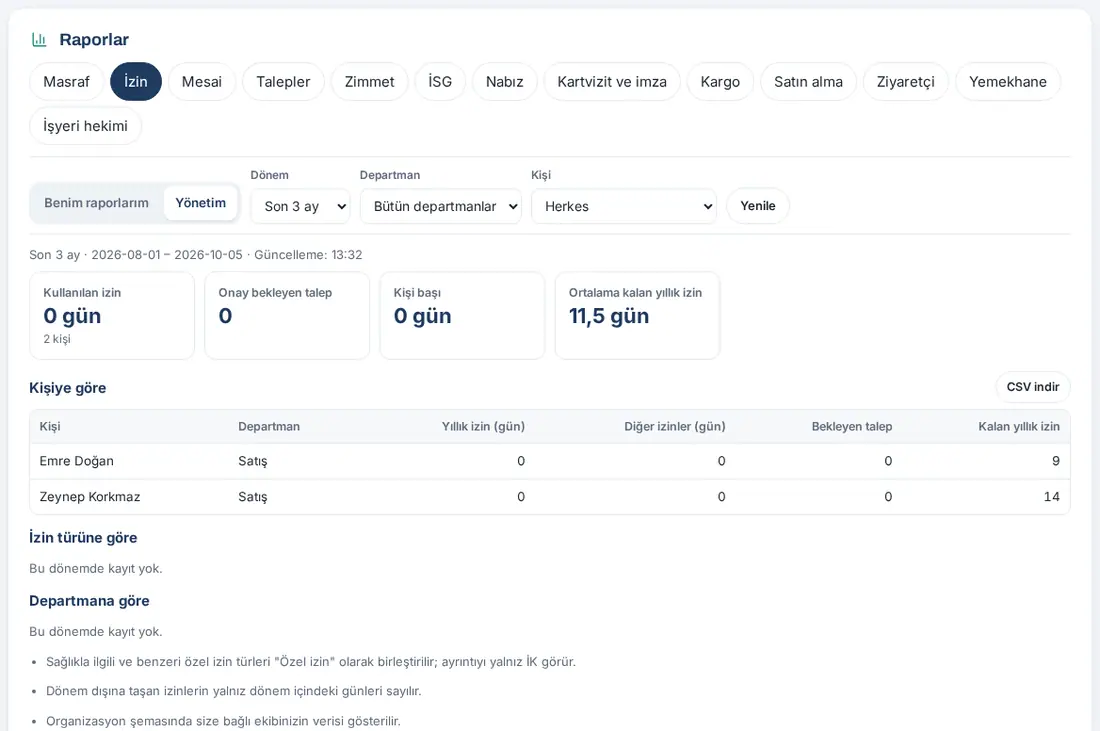Click the Diğer izinler (gün) header
Screen dimensions: 1100x731
coord(675,427)
